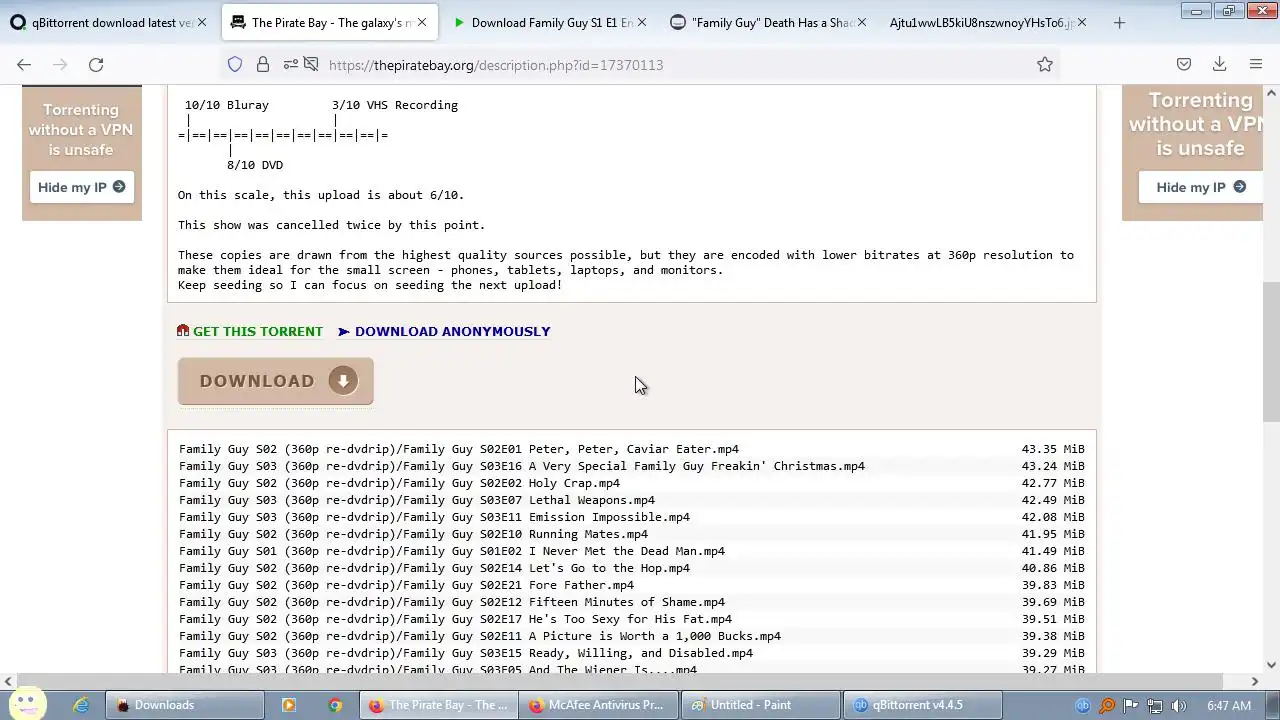
Task: Click the left Torrenting without a VPN ad text
Action: 81,130
